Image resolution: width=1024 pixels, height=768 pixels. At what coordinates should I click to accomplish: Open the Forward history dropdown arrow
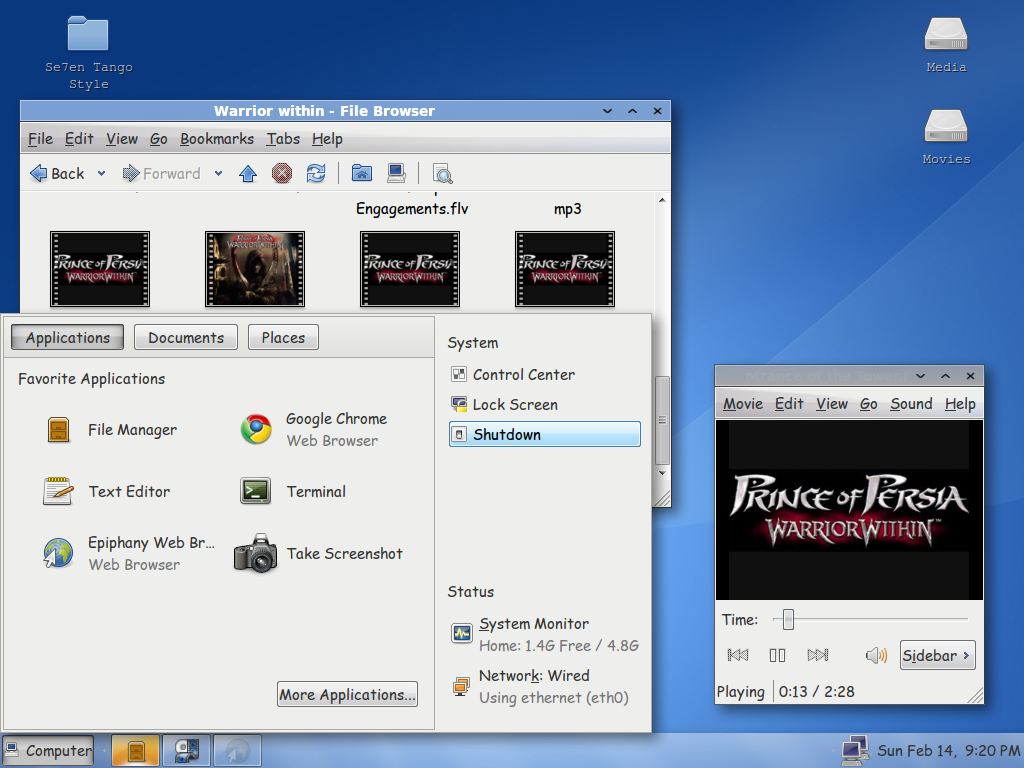coord(218,174)
